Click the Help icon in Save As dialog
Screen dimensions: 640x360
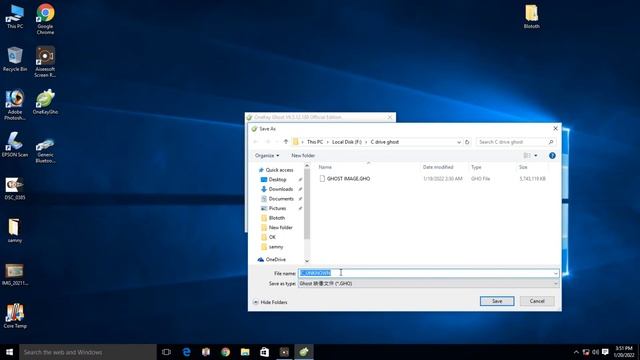tap(552, 156)
